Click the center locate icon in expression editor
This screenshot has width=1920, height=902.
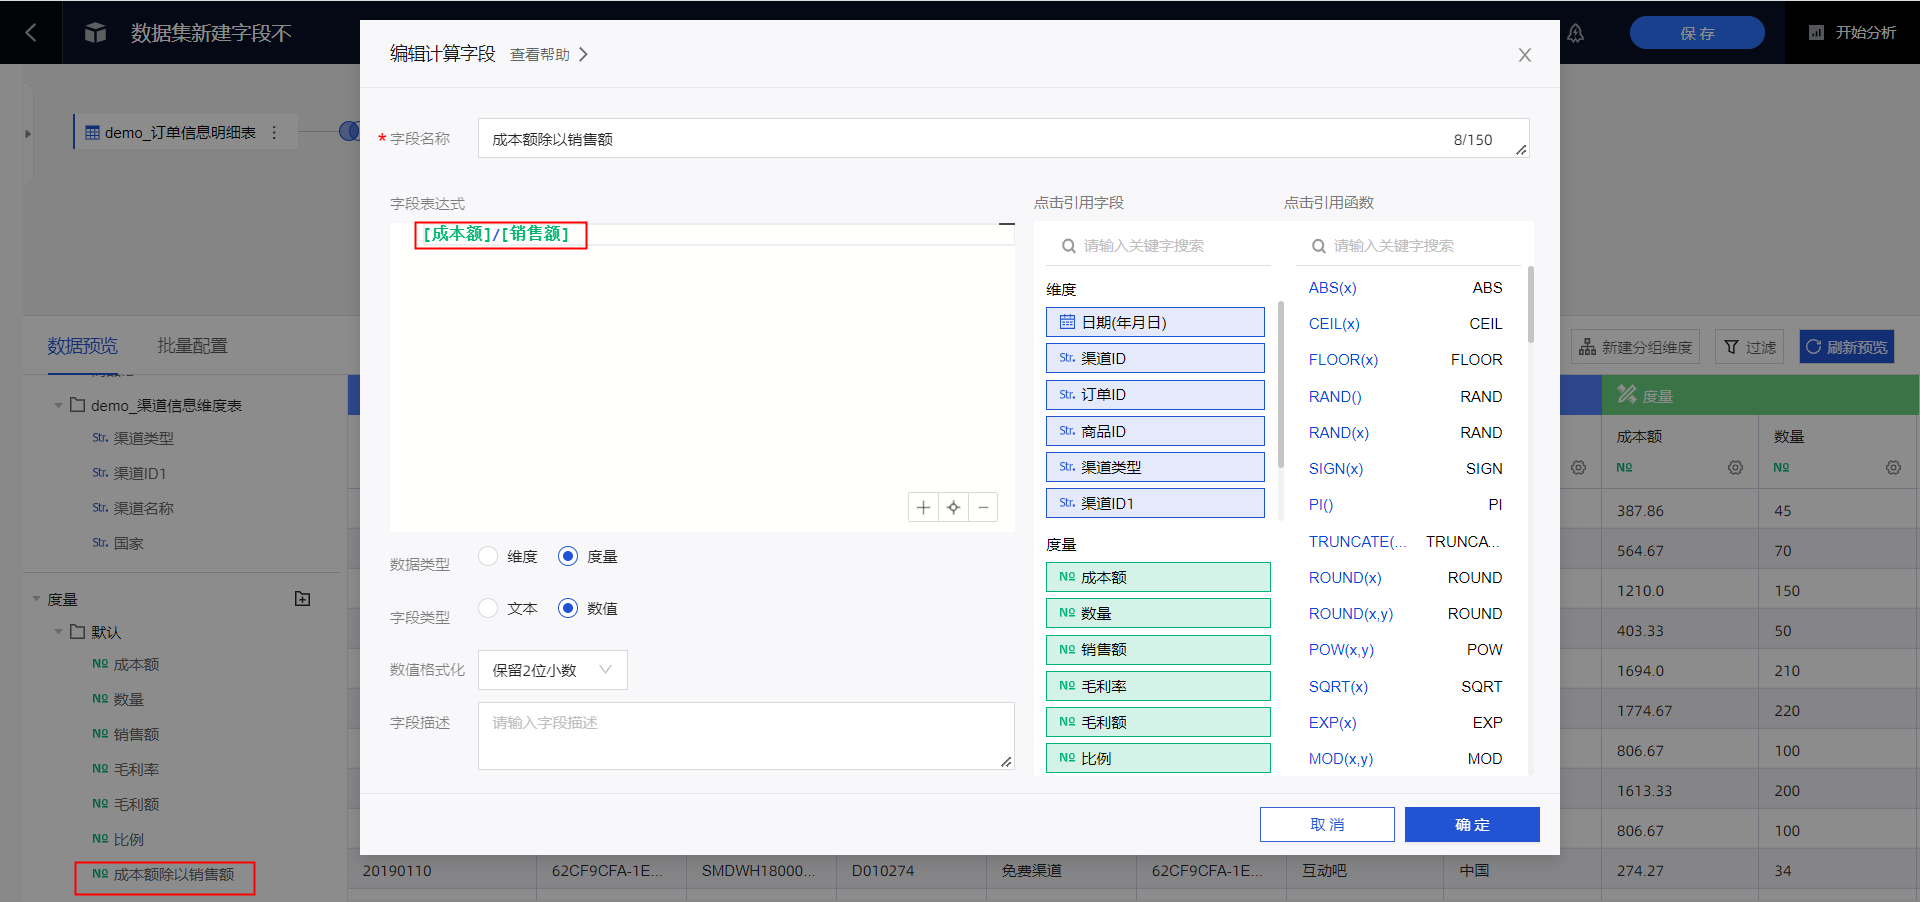pyautogui.click(x=953, y=508)
